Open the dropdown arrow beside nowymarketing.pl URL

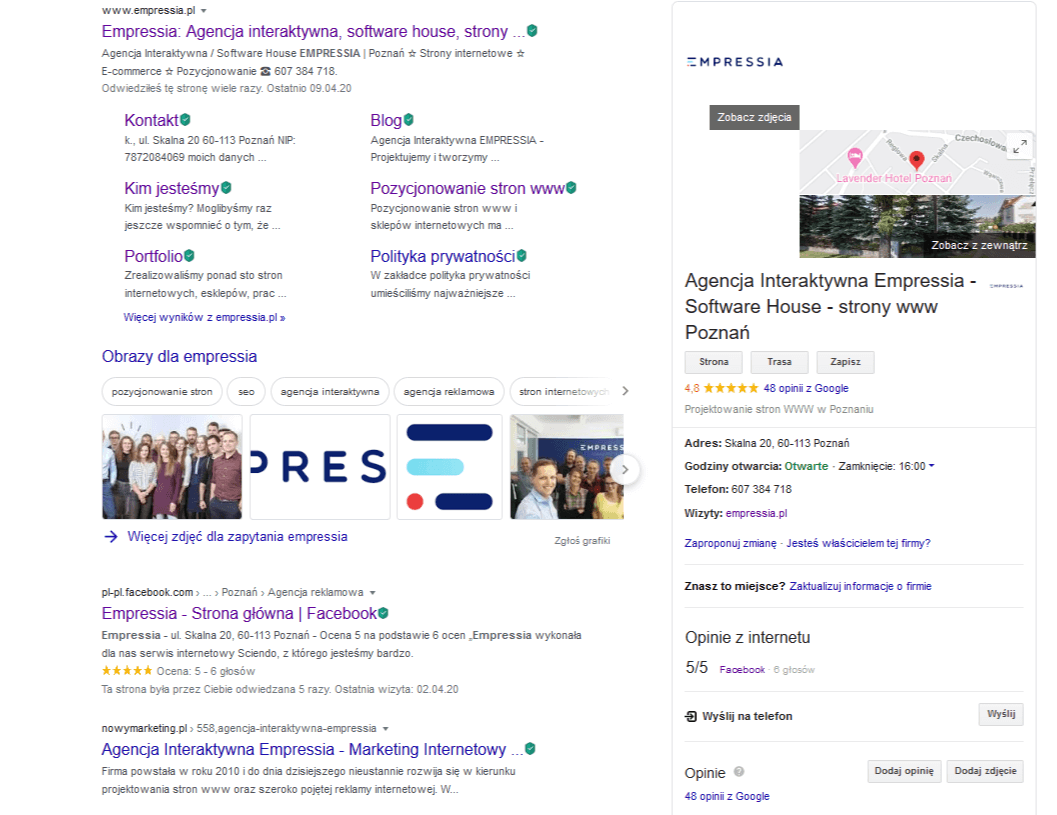point(386,729)
